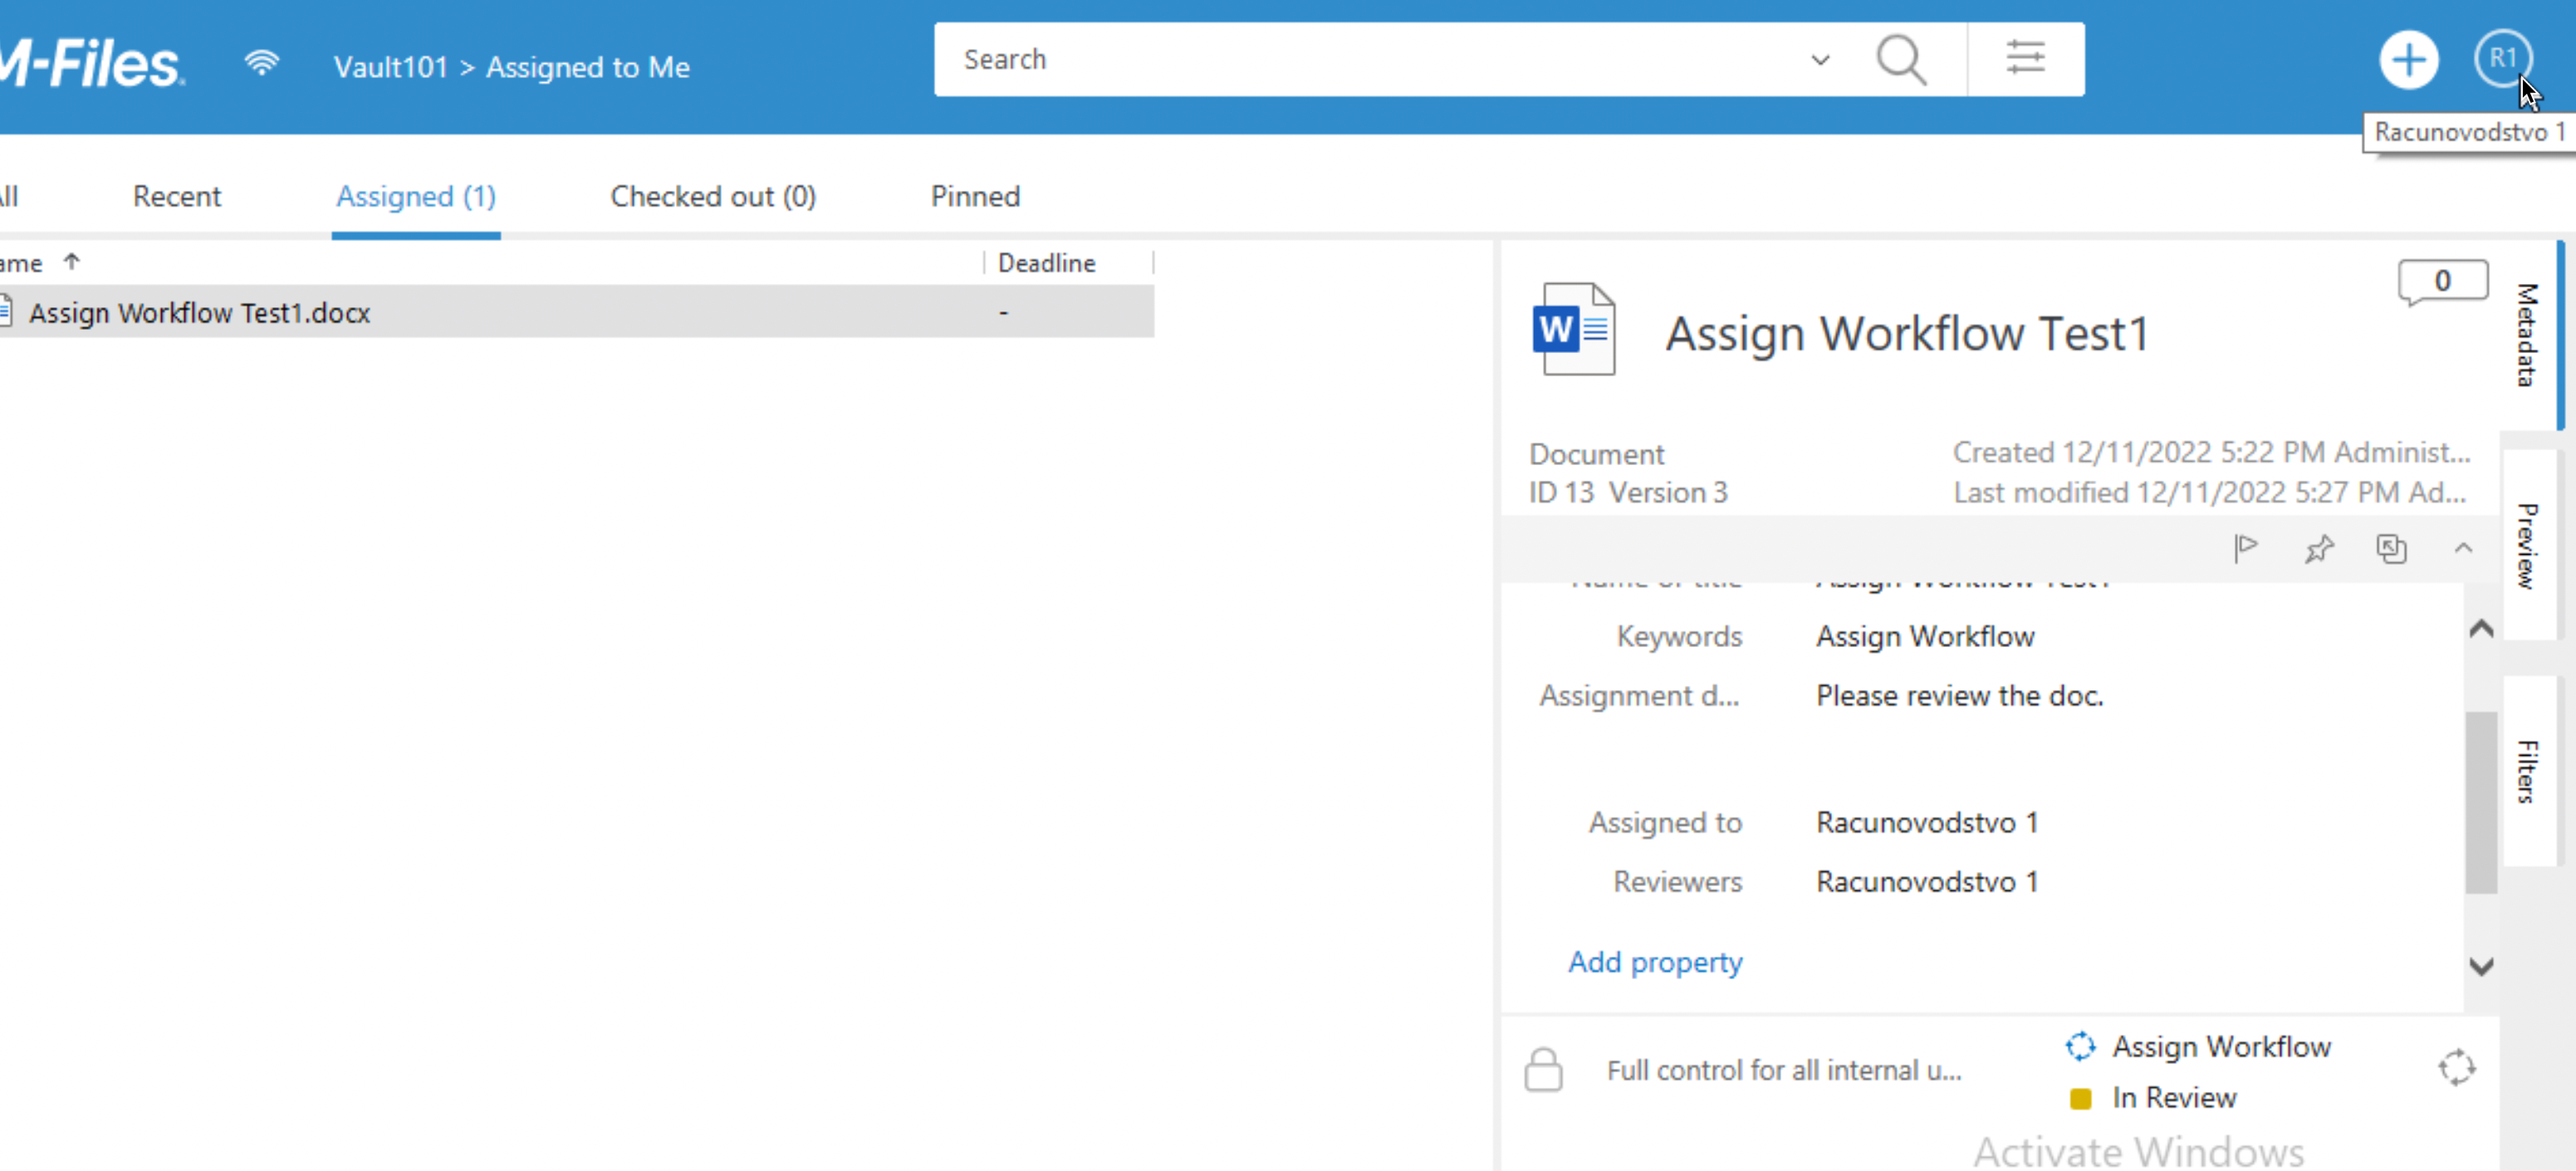Click the Last modified date text
Screen dimensions: 2576x1171
2209,493
